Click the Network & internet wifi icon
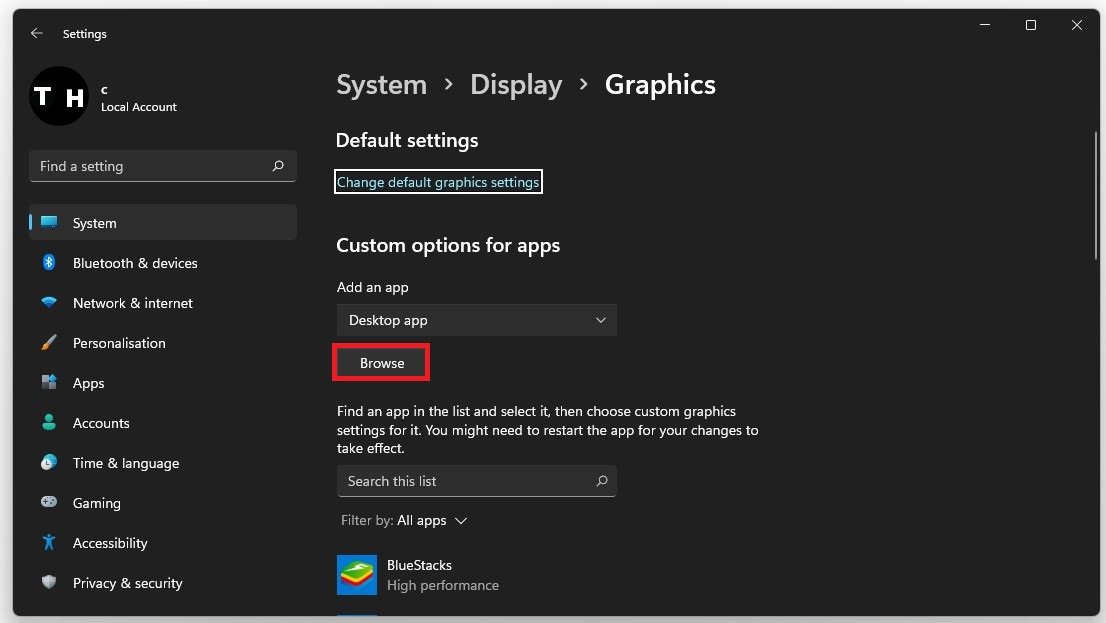The image size is (1106, 623). (x=49, y=302)
